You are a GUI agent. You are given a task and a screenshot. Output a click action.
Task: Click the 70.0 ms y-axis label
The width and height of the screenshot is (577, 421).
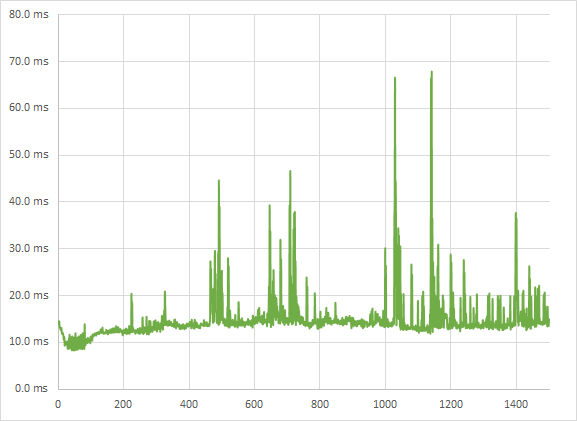(x=29, y=61)
